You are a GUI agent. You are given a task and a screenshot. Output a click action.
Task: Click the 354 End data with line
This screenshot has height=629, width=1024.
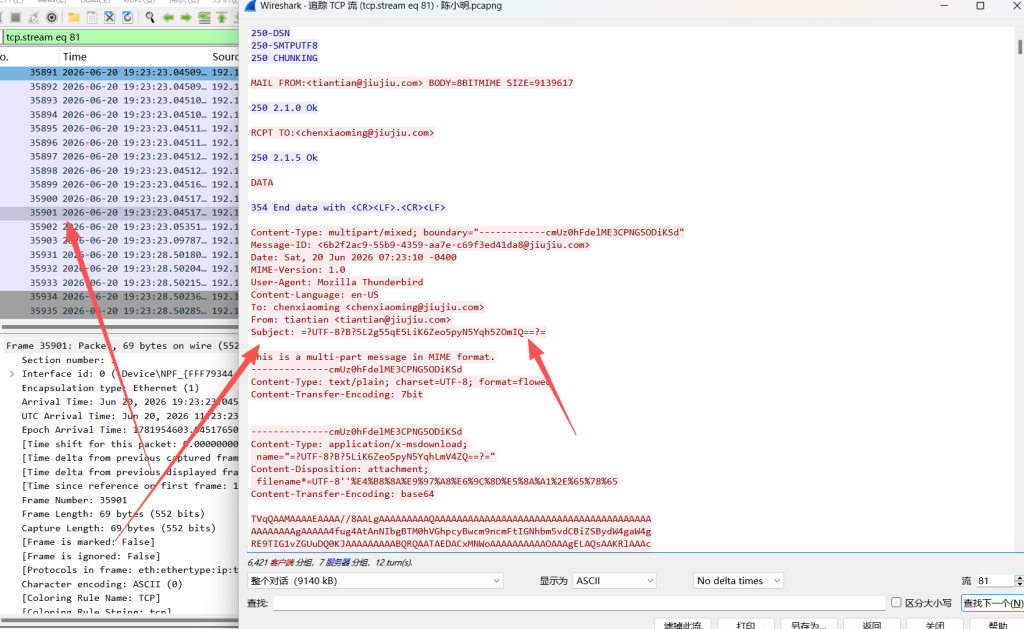348,208
